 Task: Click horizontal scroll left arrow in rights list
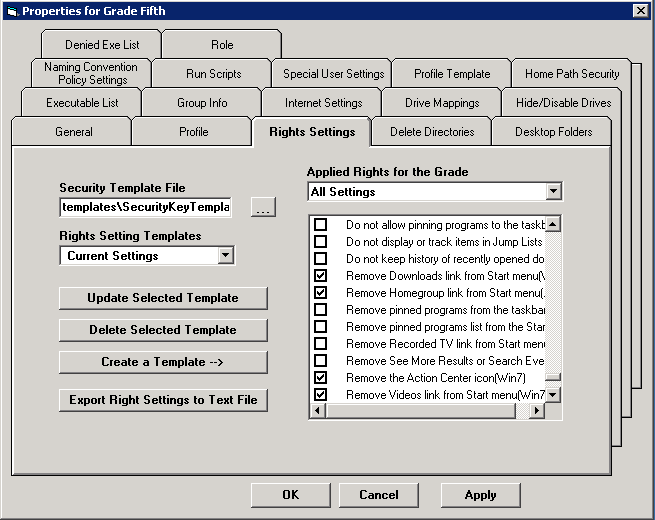[x=316, y=411]
